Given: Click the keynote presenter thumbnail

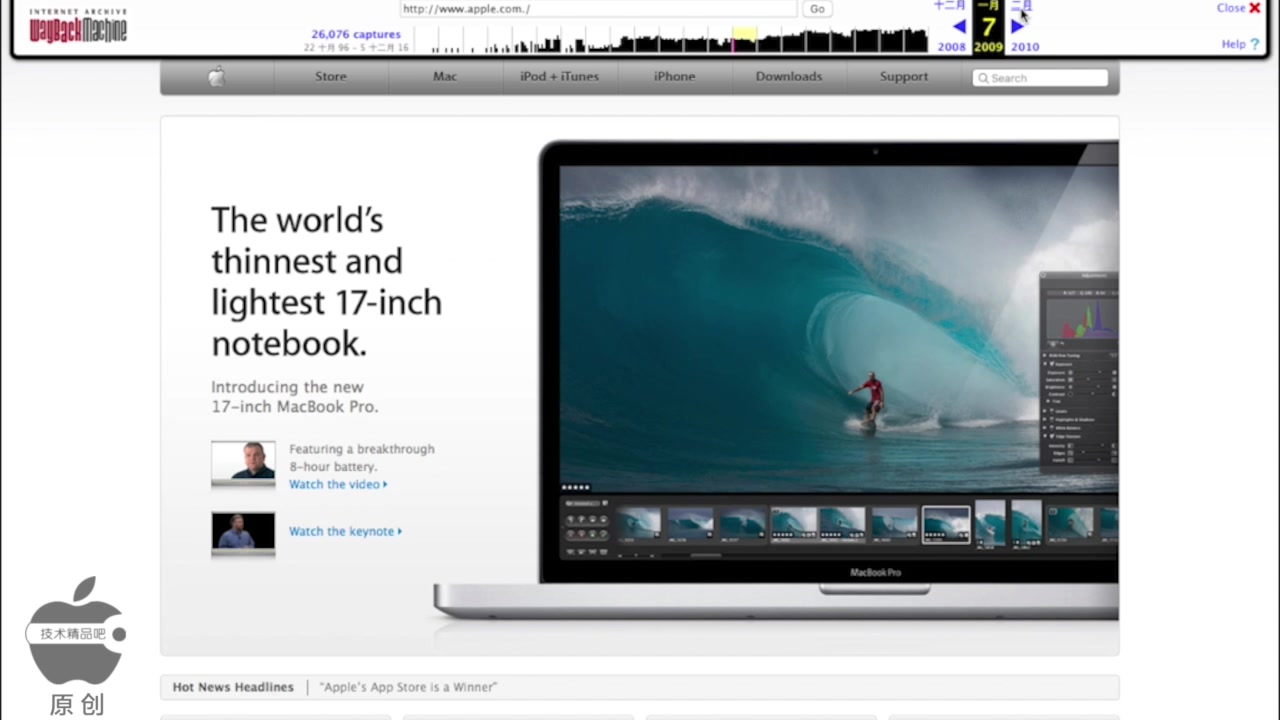Looking at the screenshot, I should pyautogui.click(x=243, y=532).
